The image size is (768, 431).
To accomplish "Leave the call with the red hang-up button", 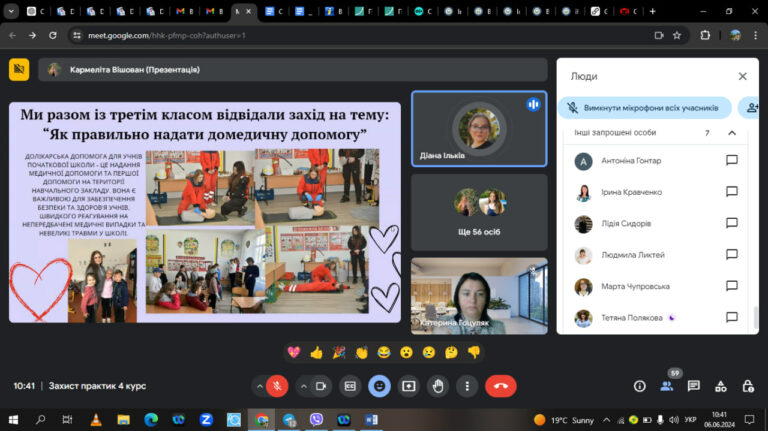I will click(501, 386).
